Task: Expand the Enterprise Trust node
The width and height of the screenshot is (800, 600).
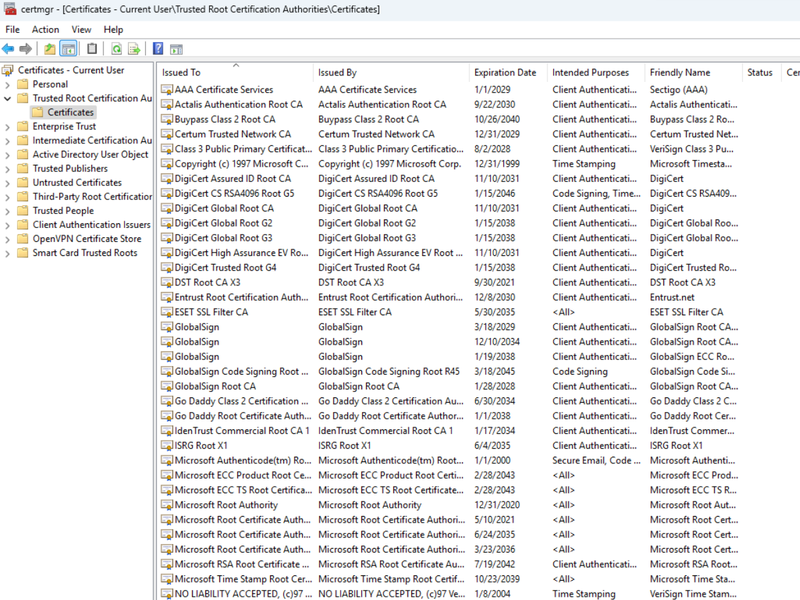Action: (7, 127)
